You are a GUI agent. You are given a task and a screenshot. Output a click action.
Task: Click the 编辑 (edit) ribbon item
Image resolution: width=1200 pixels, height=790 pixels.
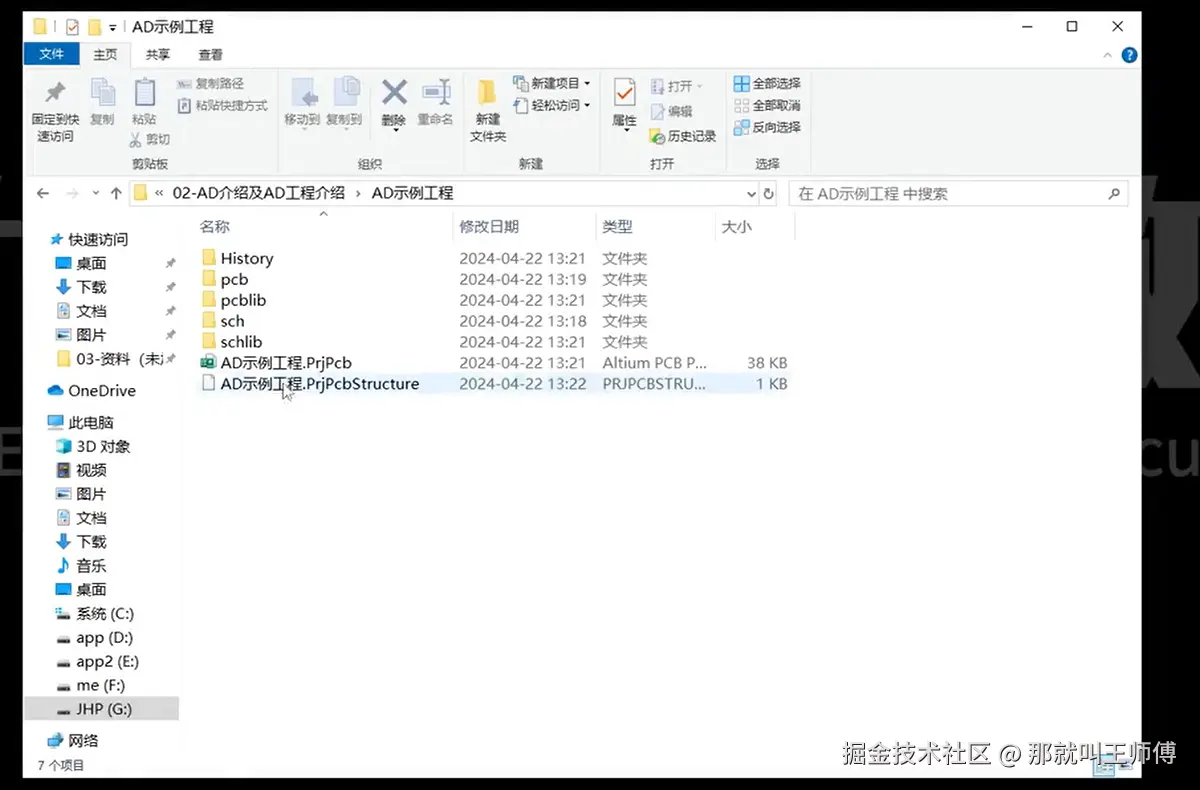pos(672,111)
